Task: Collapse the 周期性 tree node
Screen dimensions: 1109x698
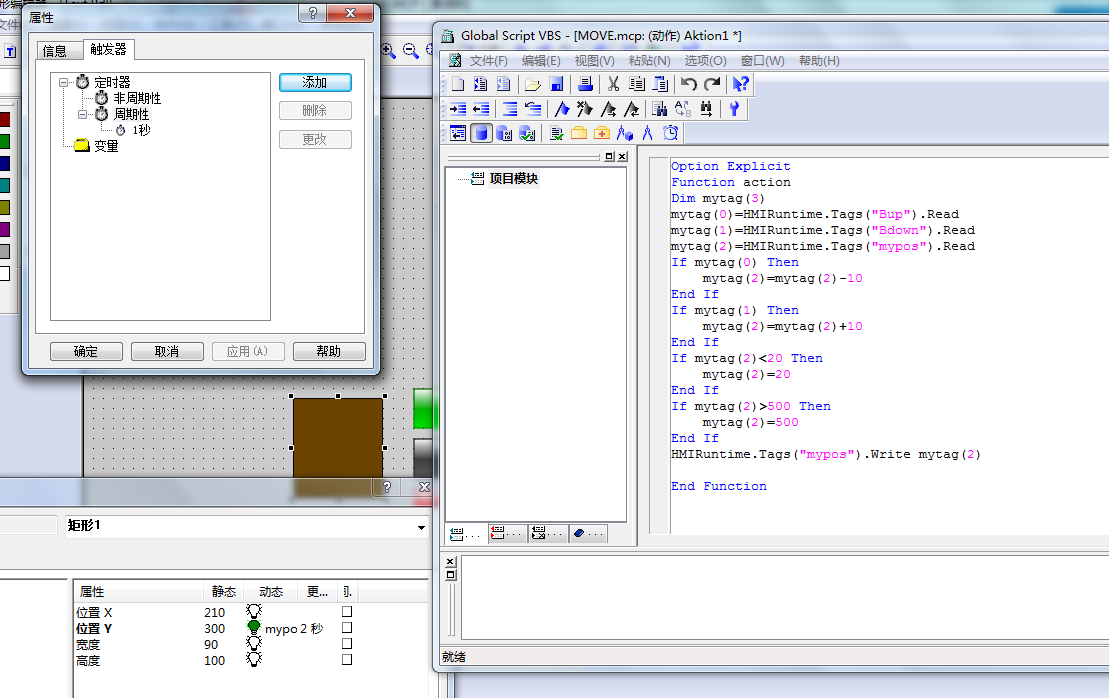Action: click(x=83, y=114)
